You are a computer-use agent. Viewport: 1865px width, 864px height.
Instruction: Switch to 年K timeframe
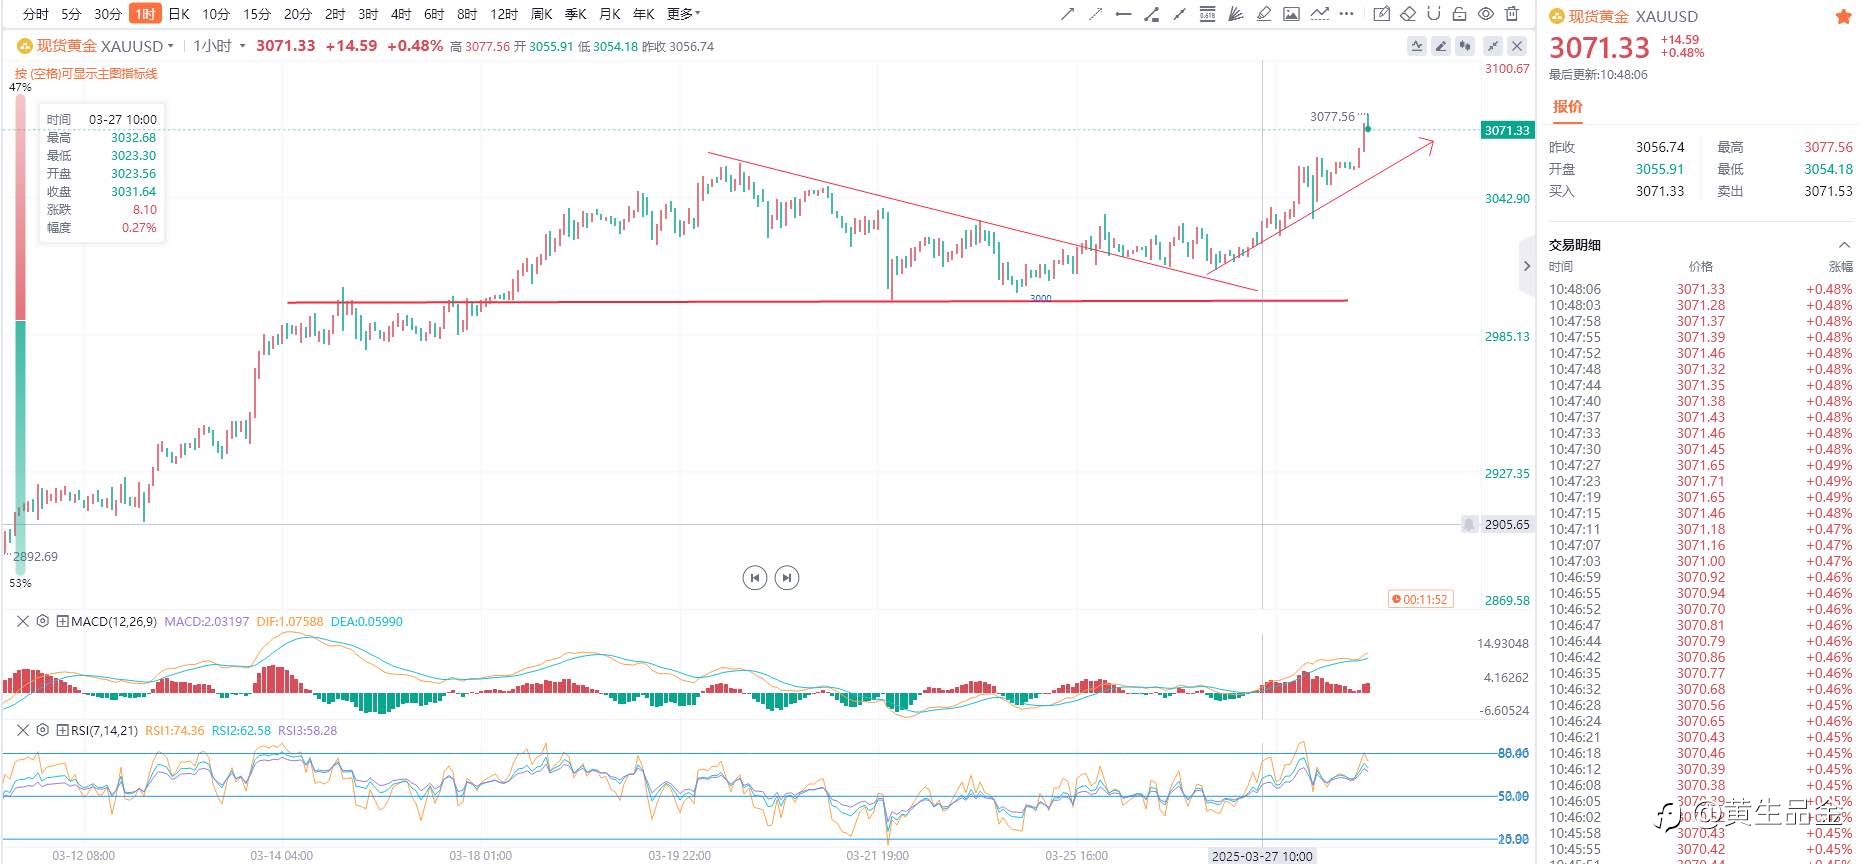(643, 14)
